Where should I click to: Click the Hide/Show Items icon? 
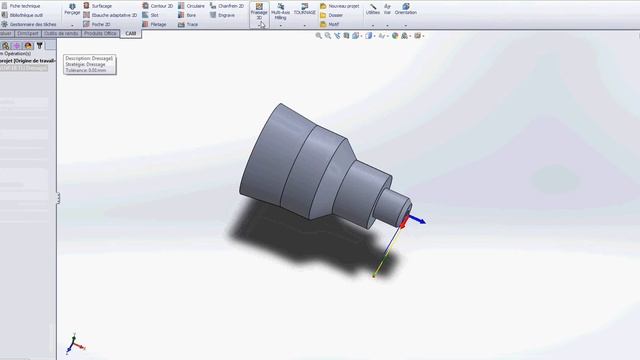click(381, 36)
